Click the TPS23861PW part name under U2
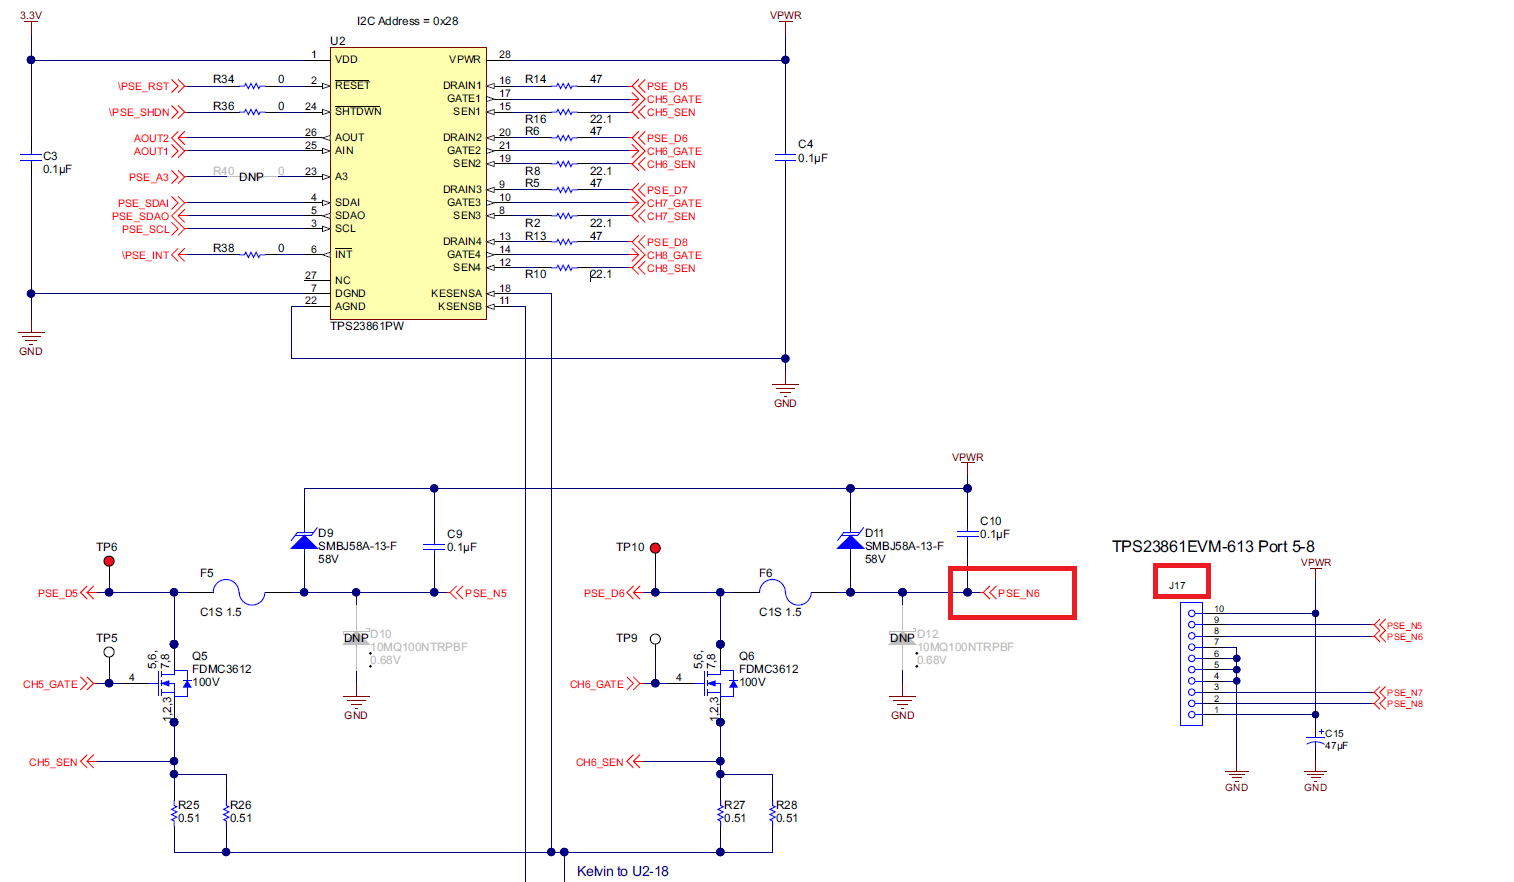 (367, 326)
